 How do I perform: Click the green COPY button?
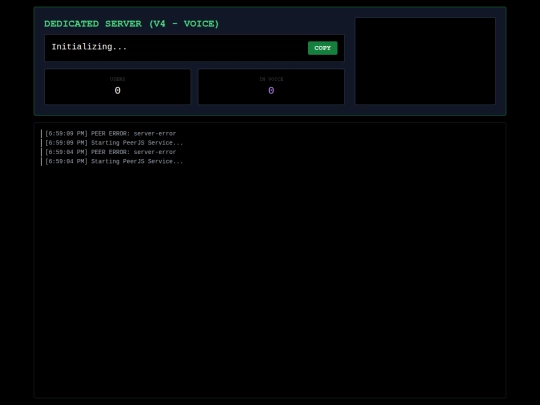coord(322,48)
